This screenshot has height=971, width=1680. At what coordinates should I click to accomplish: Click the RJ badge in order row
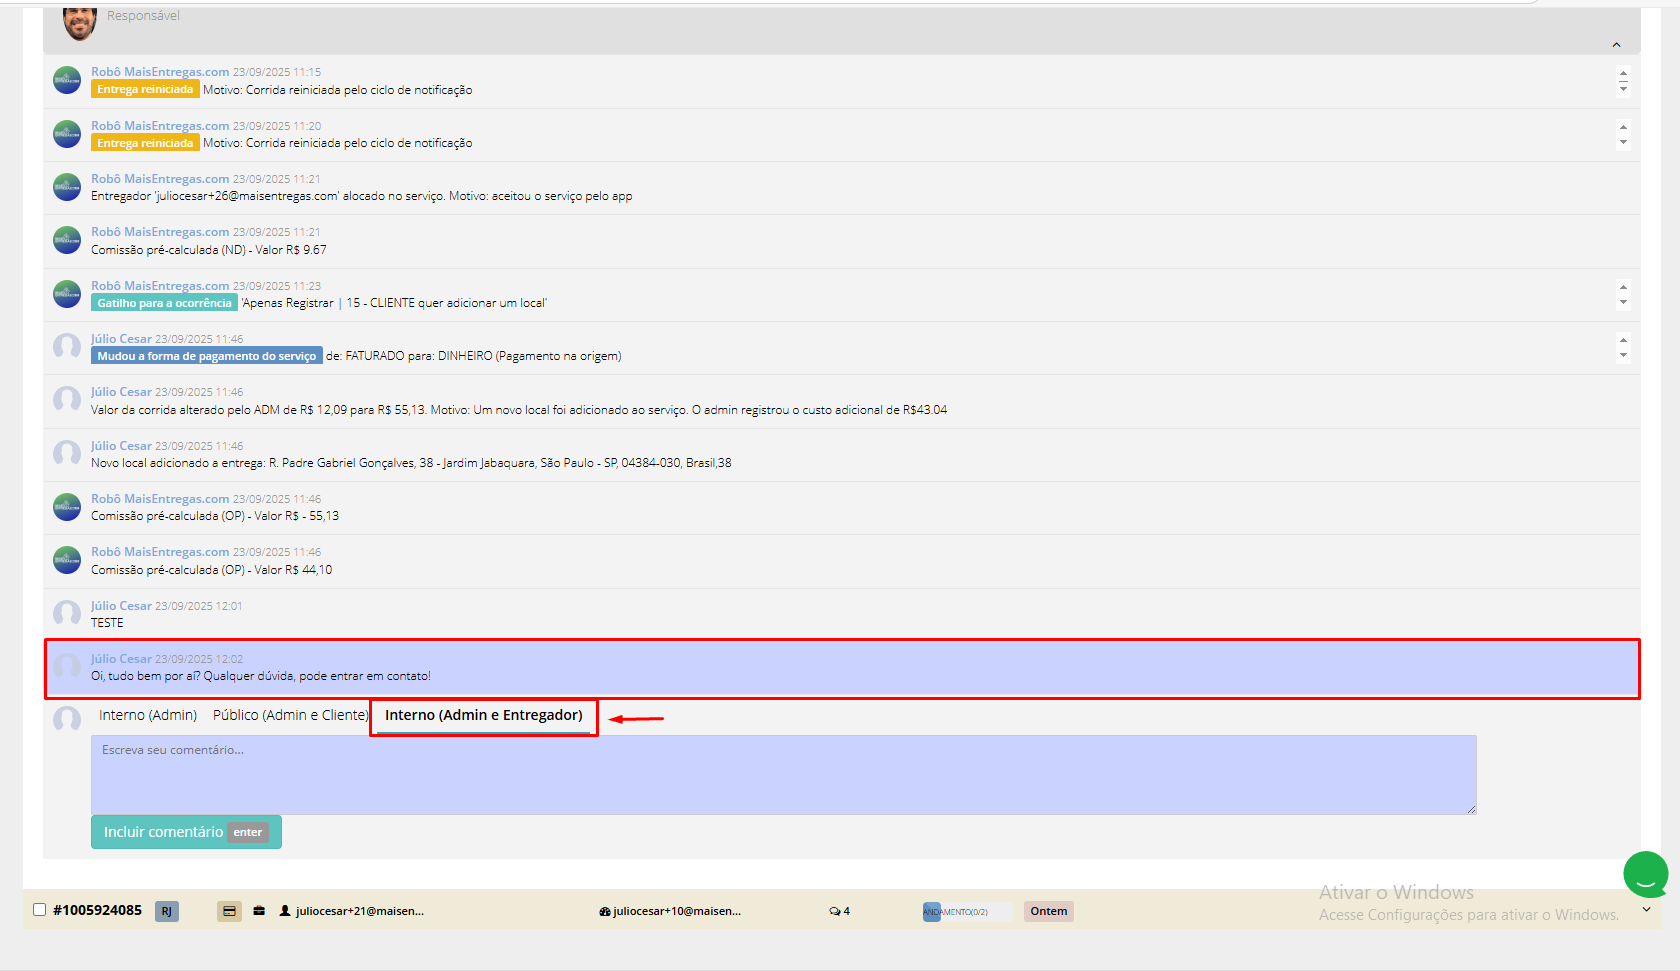click(x=167, y=911)
